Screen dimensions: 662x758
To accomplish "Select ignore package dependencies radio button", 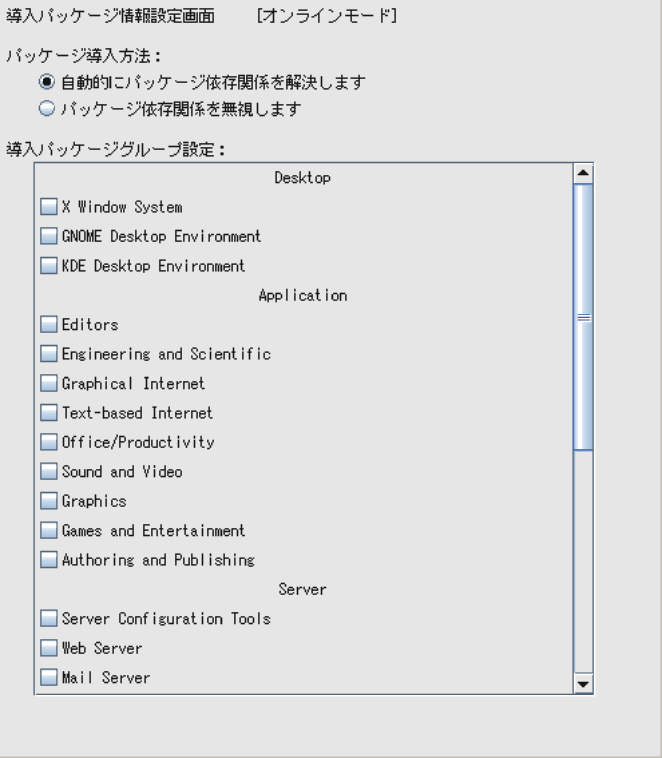I will (x=44, y=108).
